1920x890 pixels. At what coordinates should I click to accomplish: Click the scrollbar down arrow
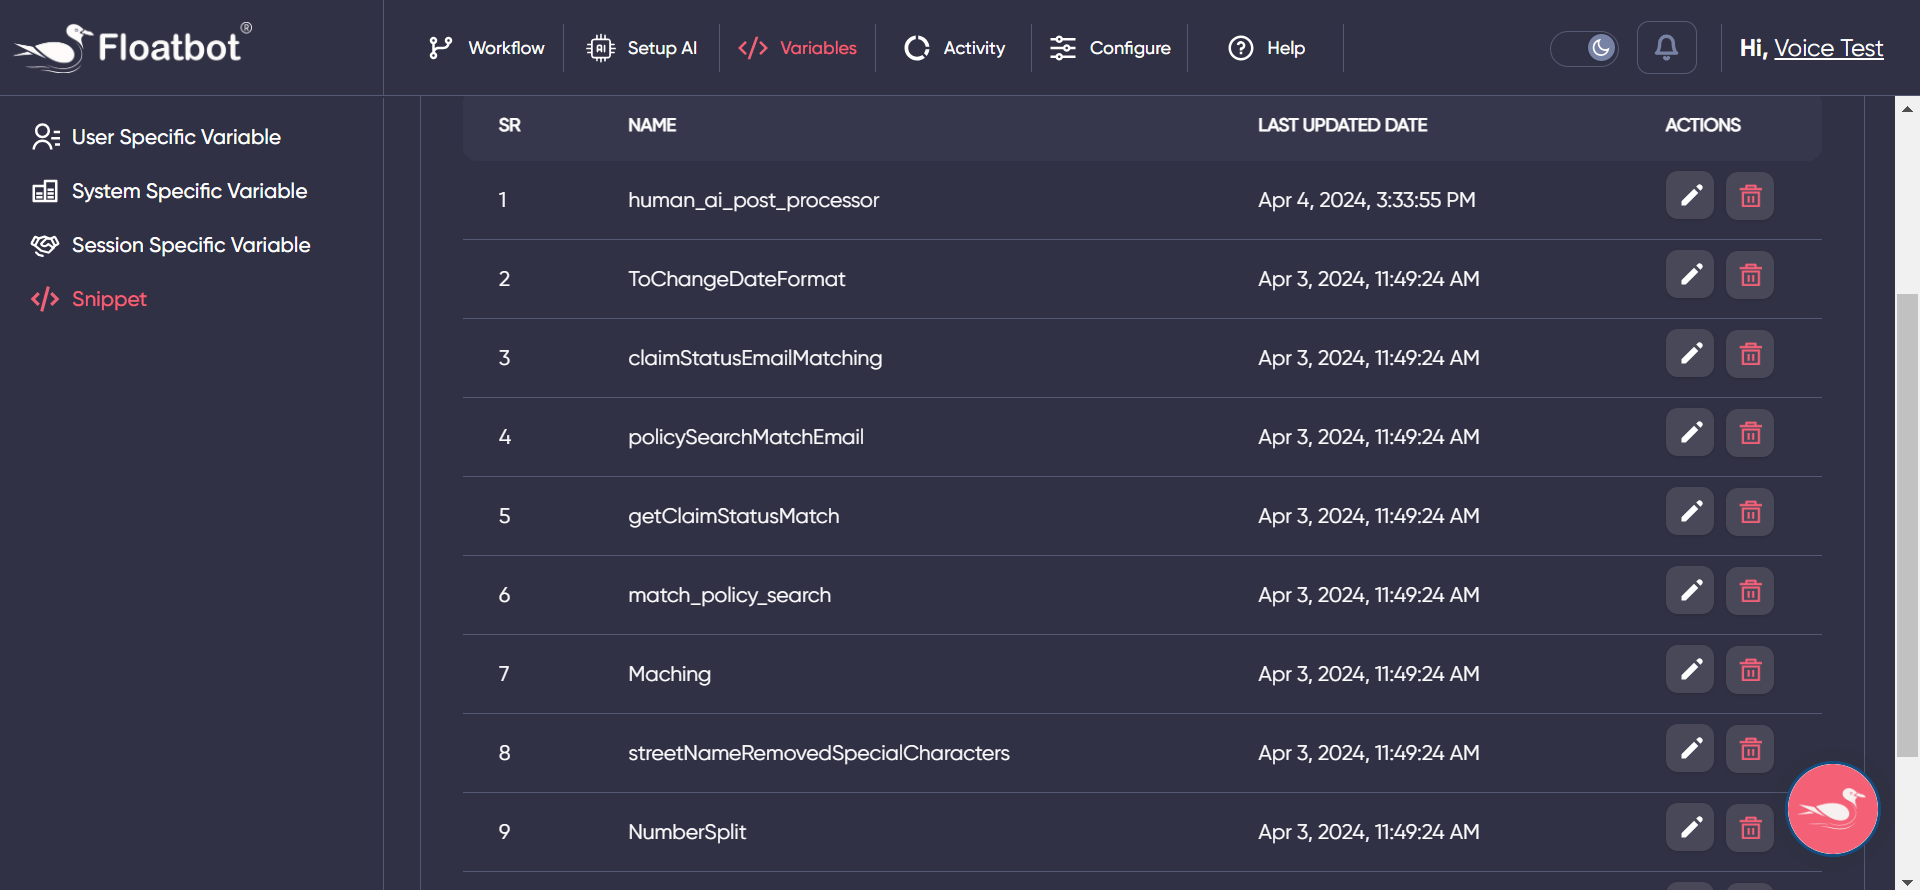(1907, 880)
